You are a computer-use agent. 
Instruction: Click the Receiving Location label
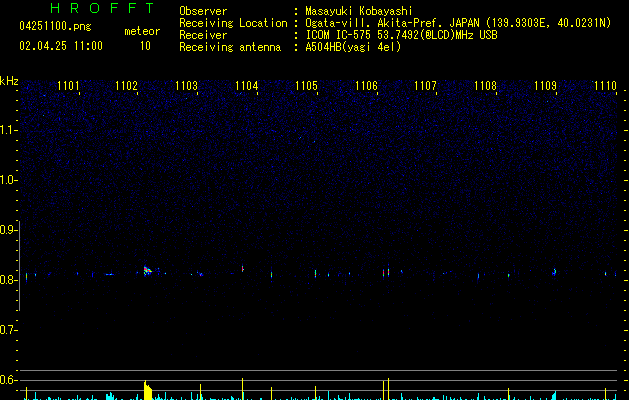pyautogui.click(x=233, y=23)
